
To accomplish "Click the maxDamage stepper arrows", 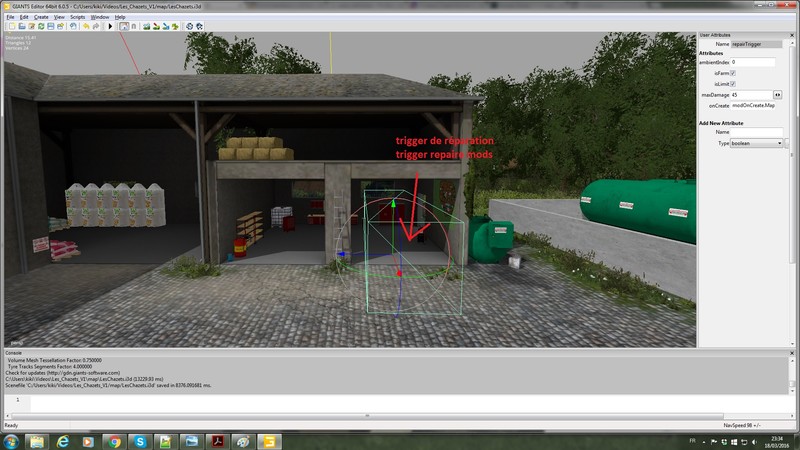I will tap(777, 95).
